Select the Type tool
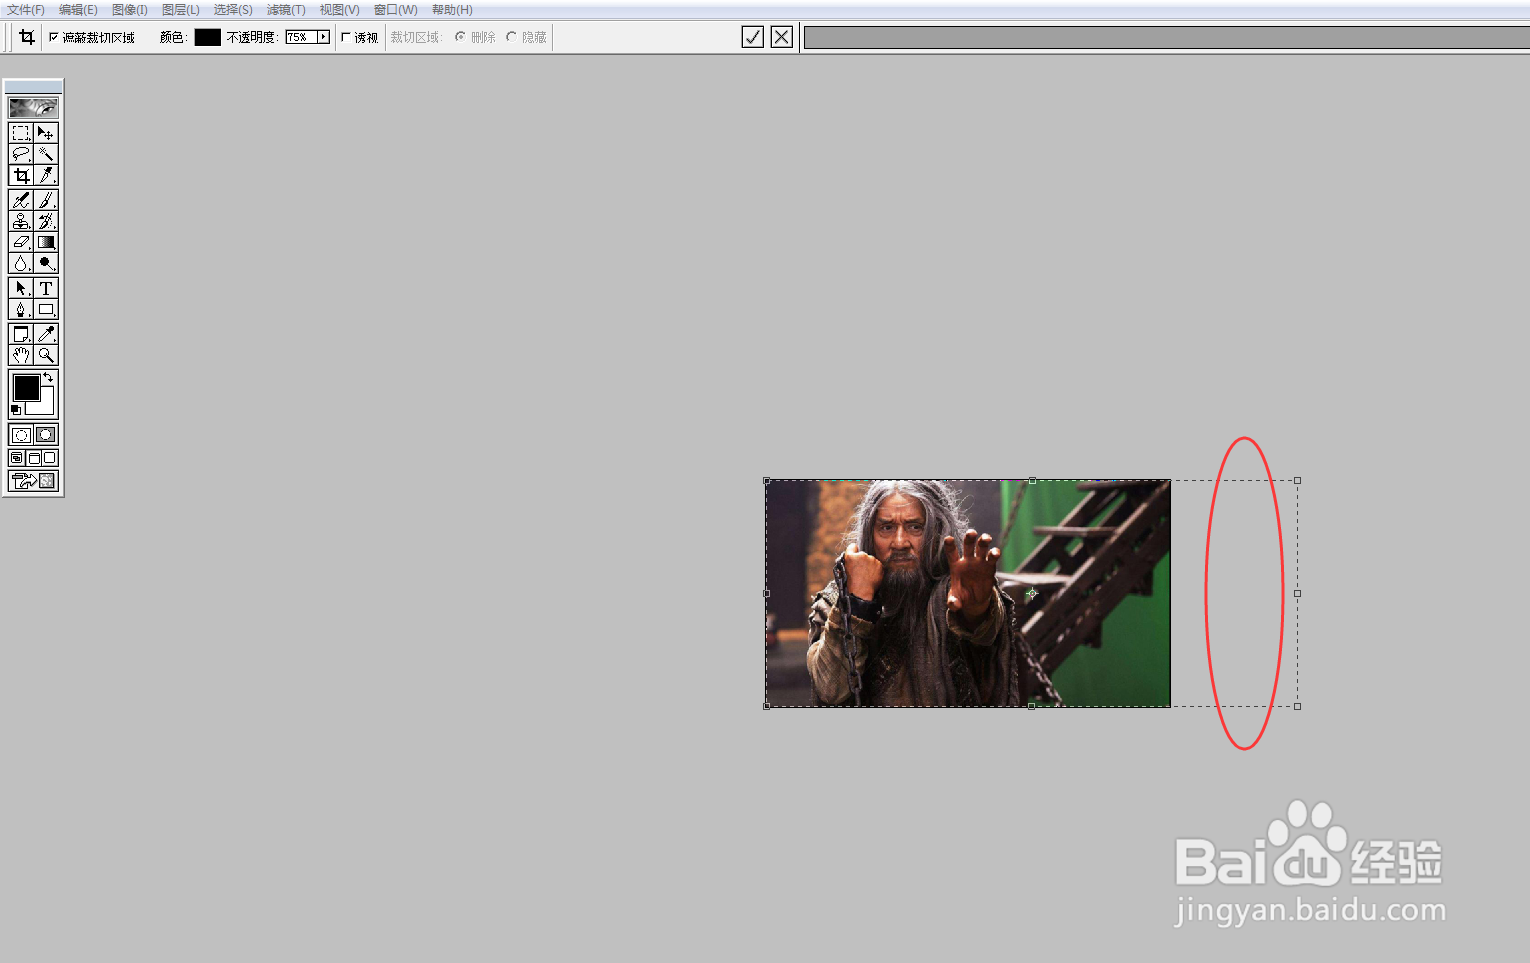The width and height of the screenshot is (1530, 963). [46, 288]
